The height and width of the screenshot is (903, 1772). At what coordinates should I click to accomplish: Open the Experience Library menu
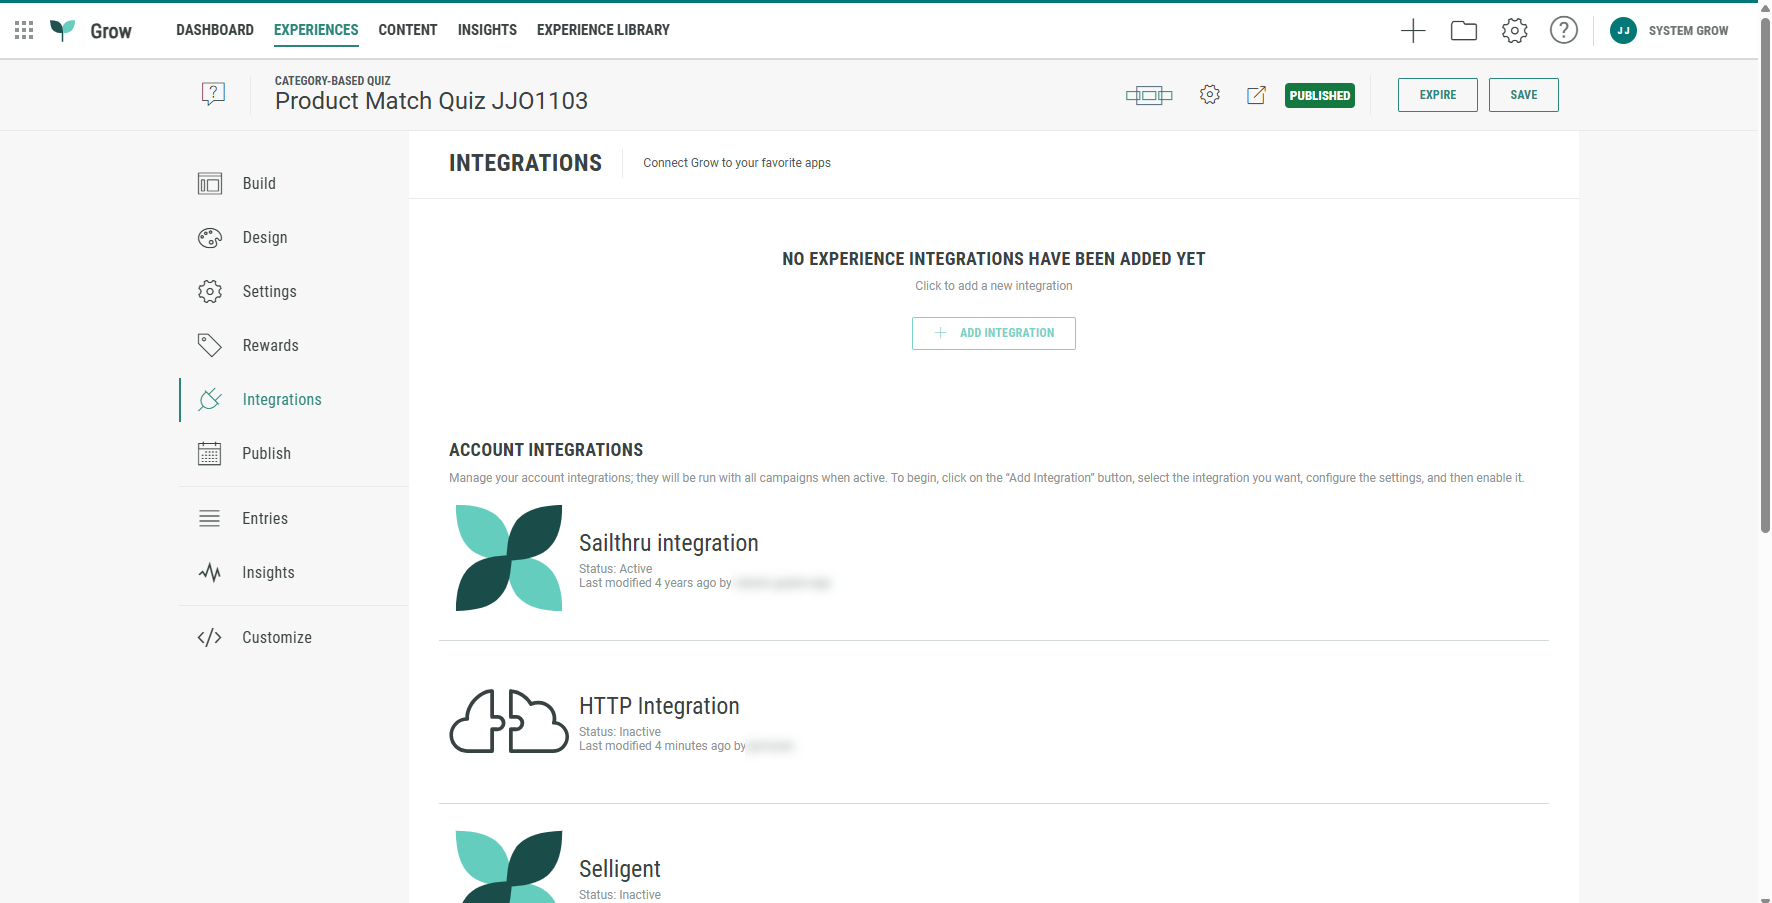[x=603, y=30]
